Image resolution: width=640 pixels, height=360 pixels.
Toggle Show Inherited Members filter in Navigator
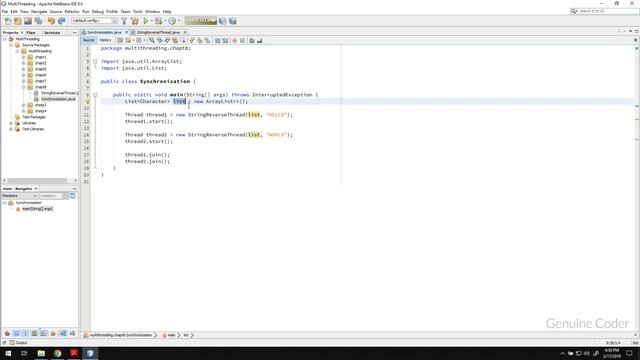tap(7, 333)
